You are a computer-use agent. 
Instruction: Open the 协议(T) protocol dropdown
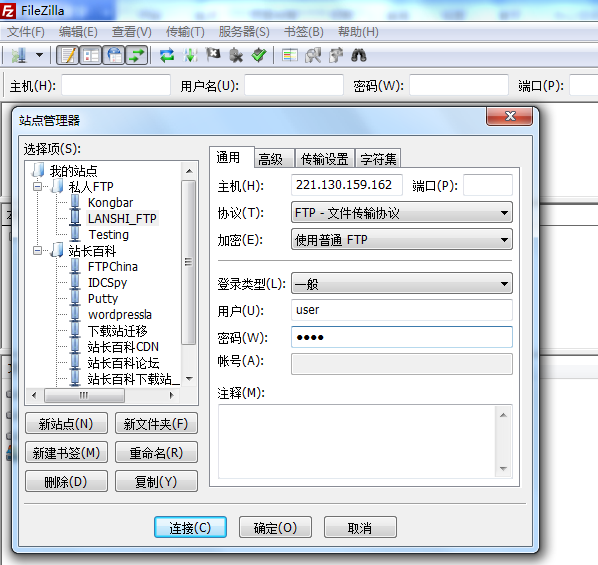coord(402,212)
